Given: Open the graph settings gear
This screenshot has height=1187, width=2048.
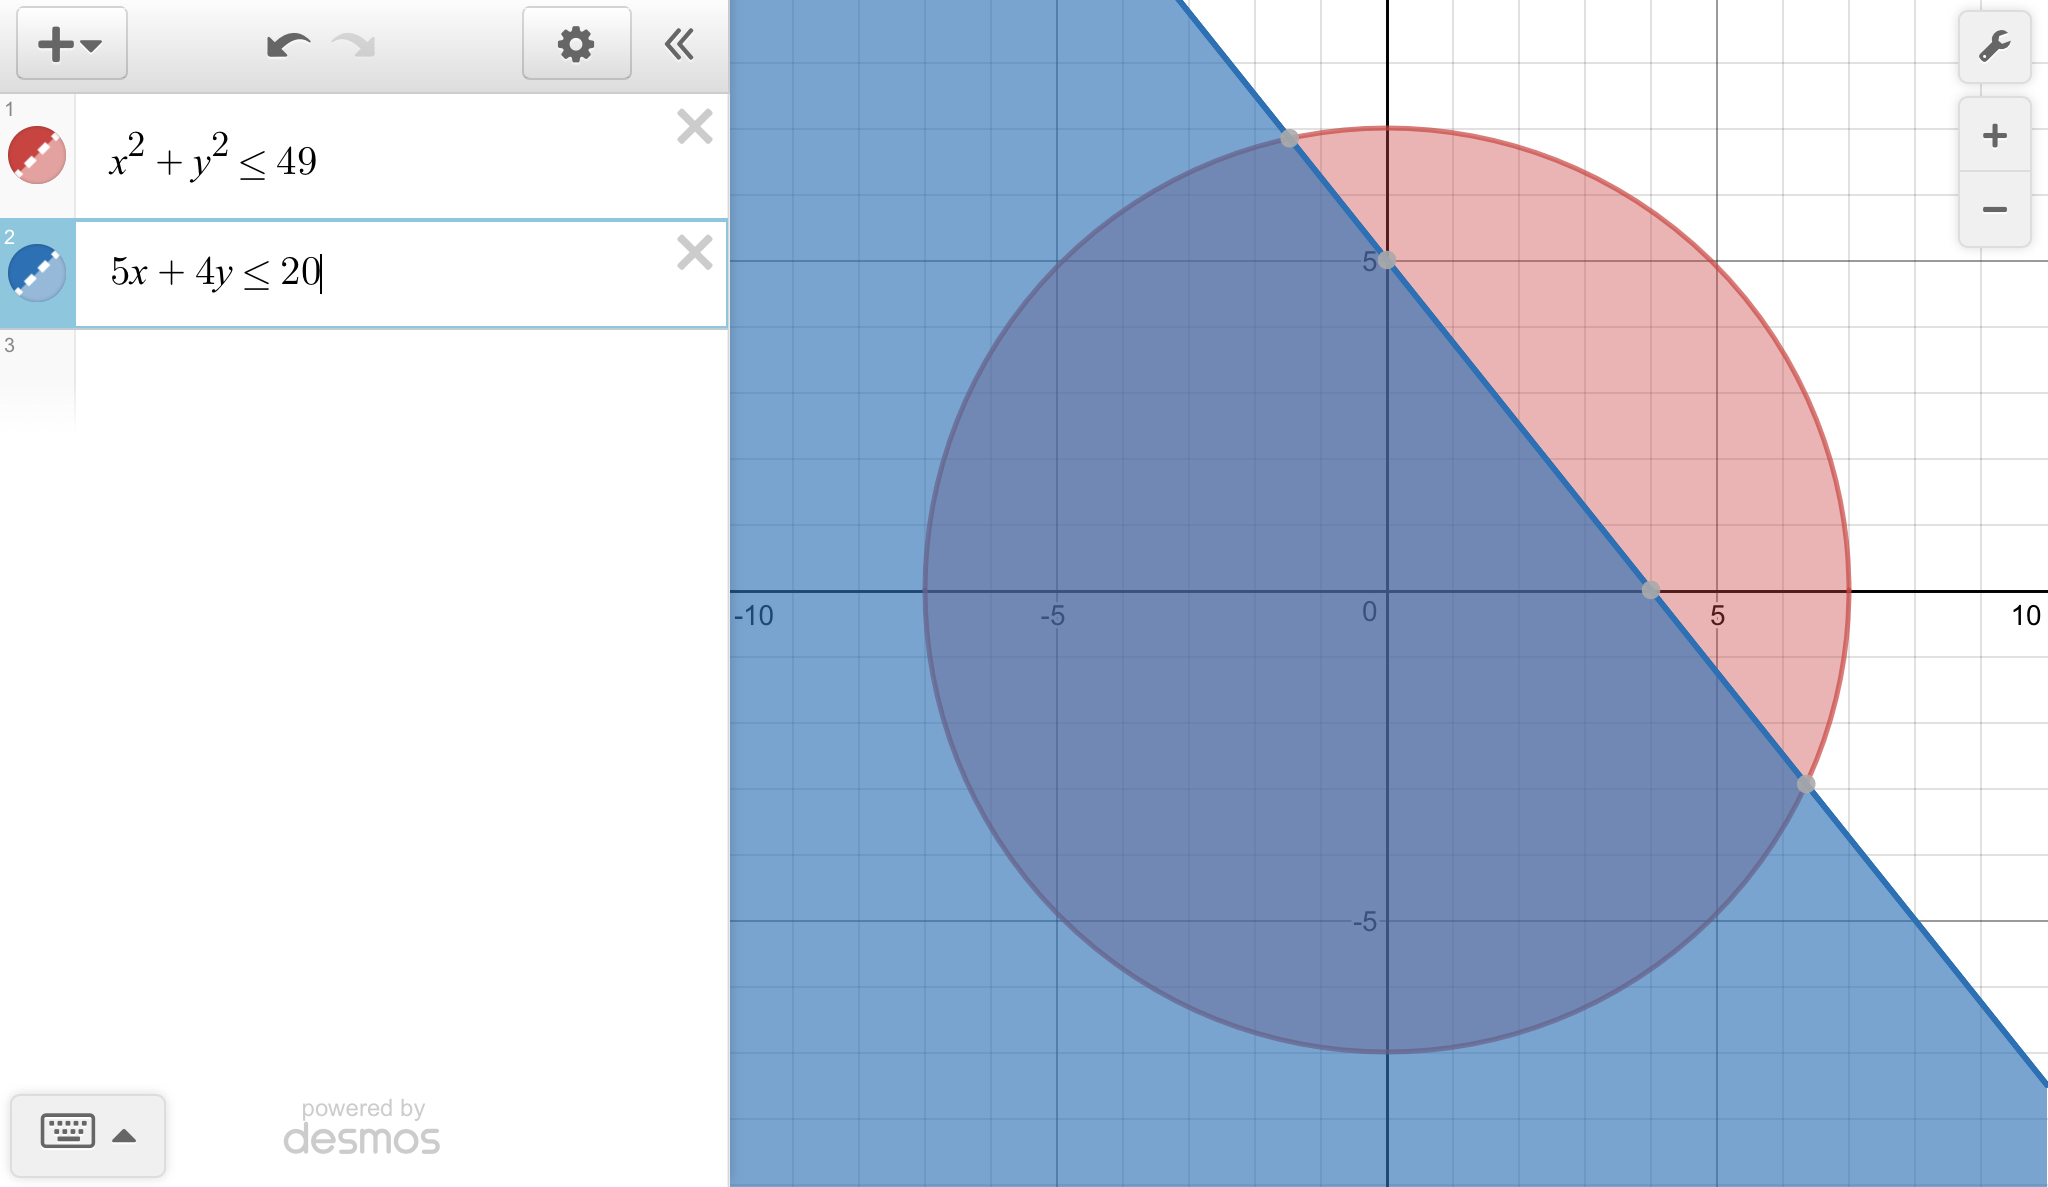Looking at the screenshot, I should 576,44.
